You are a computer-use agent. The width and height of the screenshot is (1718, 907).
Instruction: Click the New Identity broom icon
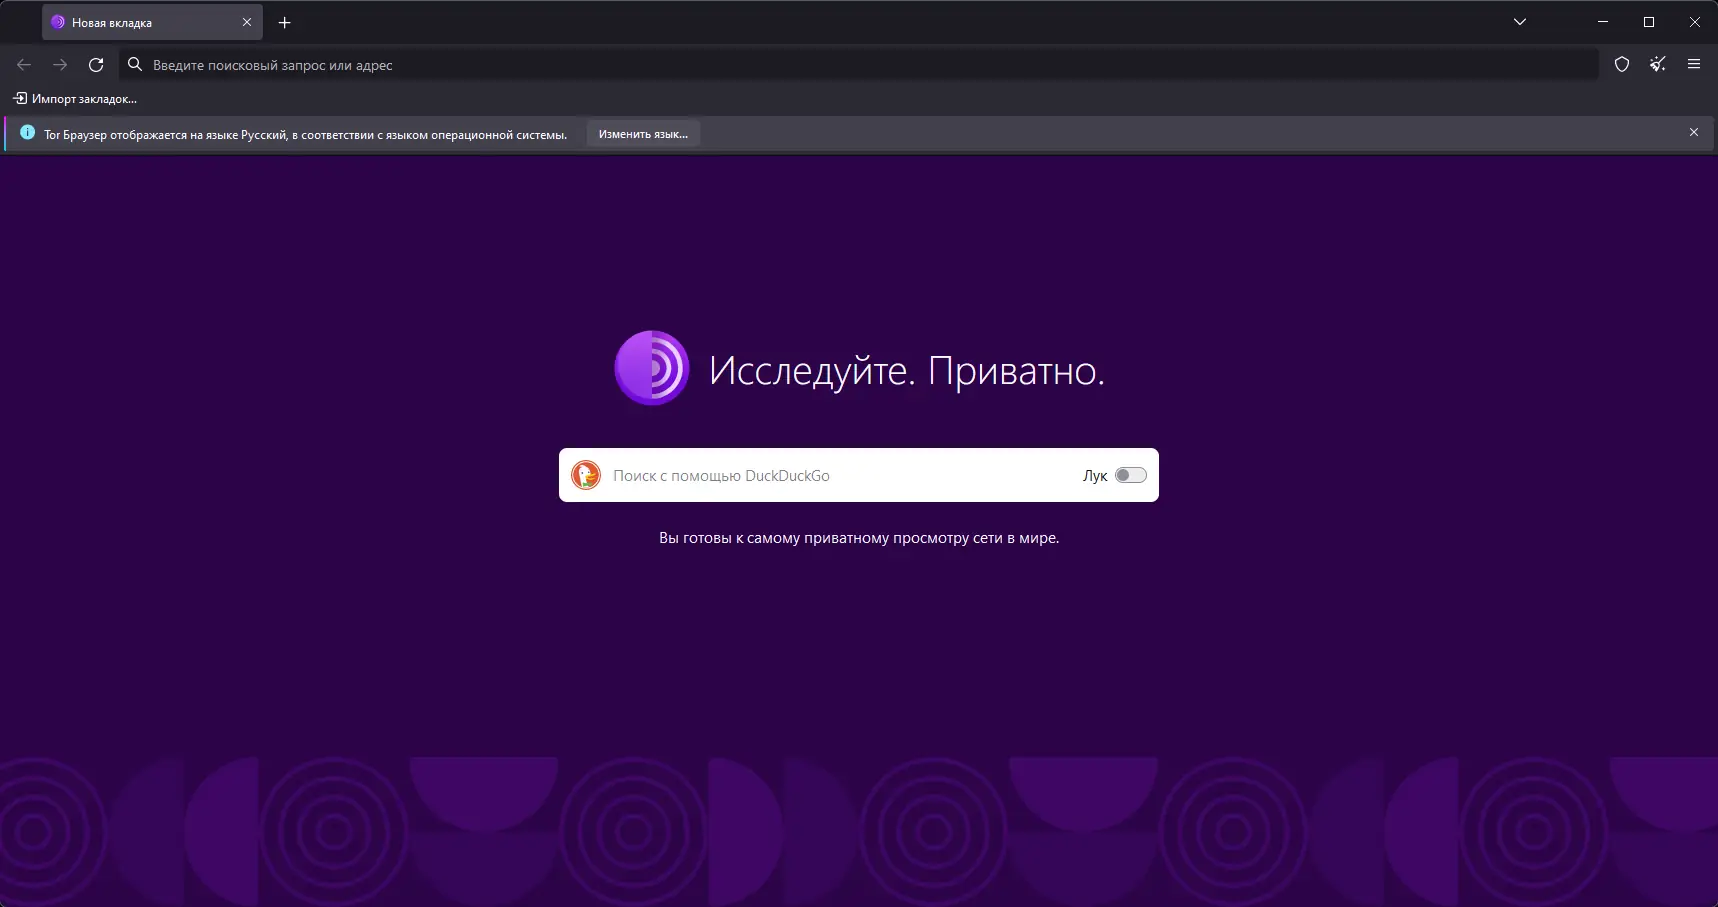coord(1658,64)
